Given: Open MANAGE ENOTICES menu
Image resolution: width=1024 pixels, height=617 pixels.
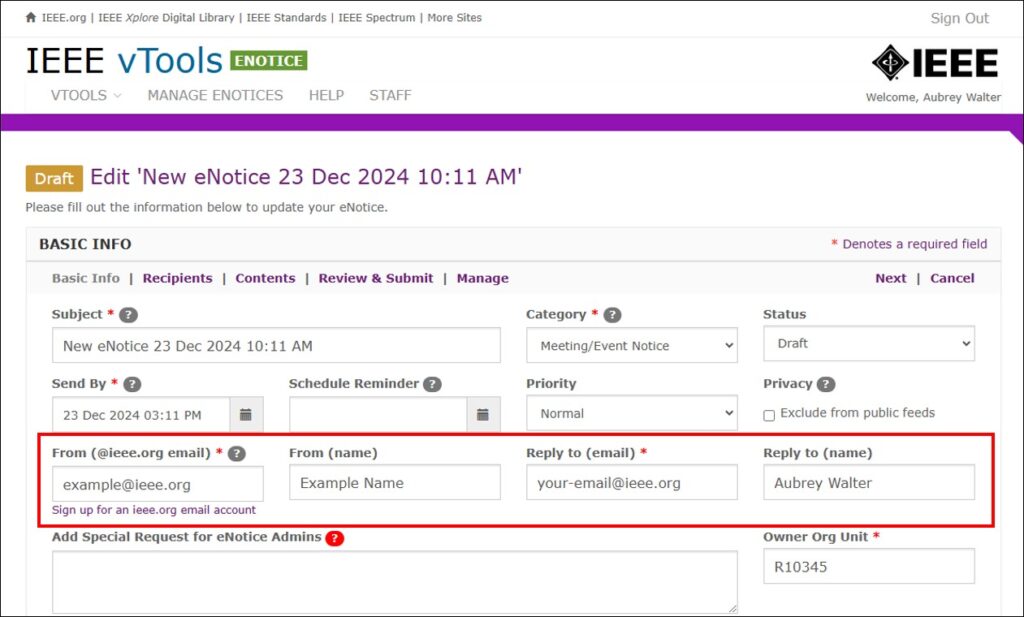Looking at the screenshot, I should [216, 95].
